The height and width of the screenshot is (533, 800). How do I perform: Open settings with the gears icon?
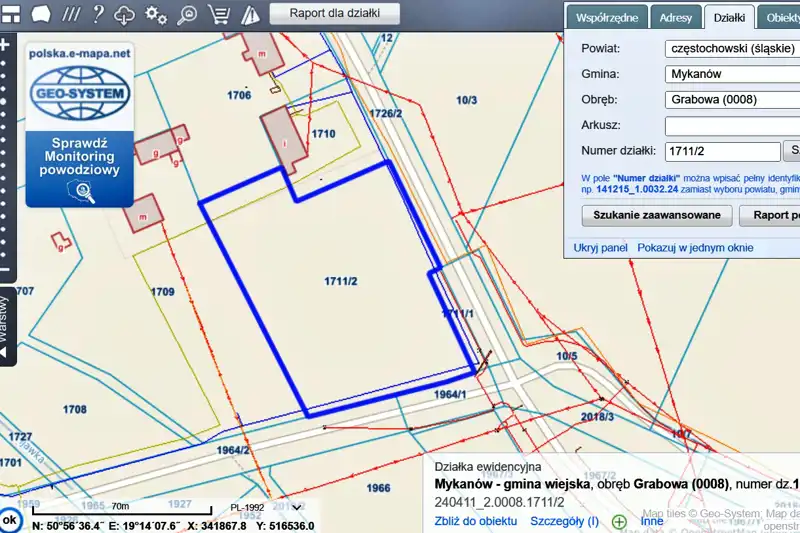click(x=156, y=15)
